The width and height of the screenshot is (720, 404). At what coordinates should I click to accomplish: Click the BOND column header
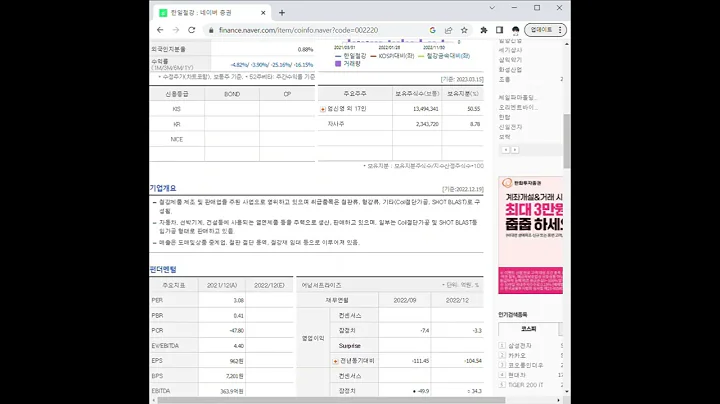click(x=232, y=94)
